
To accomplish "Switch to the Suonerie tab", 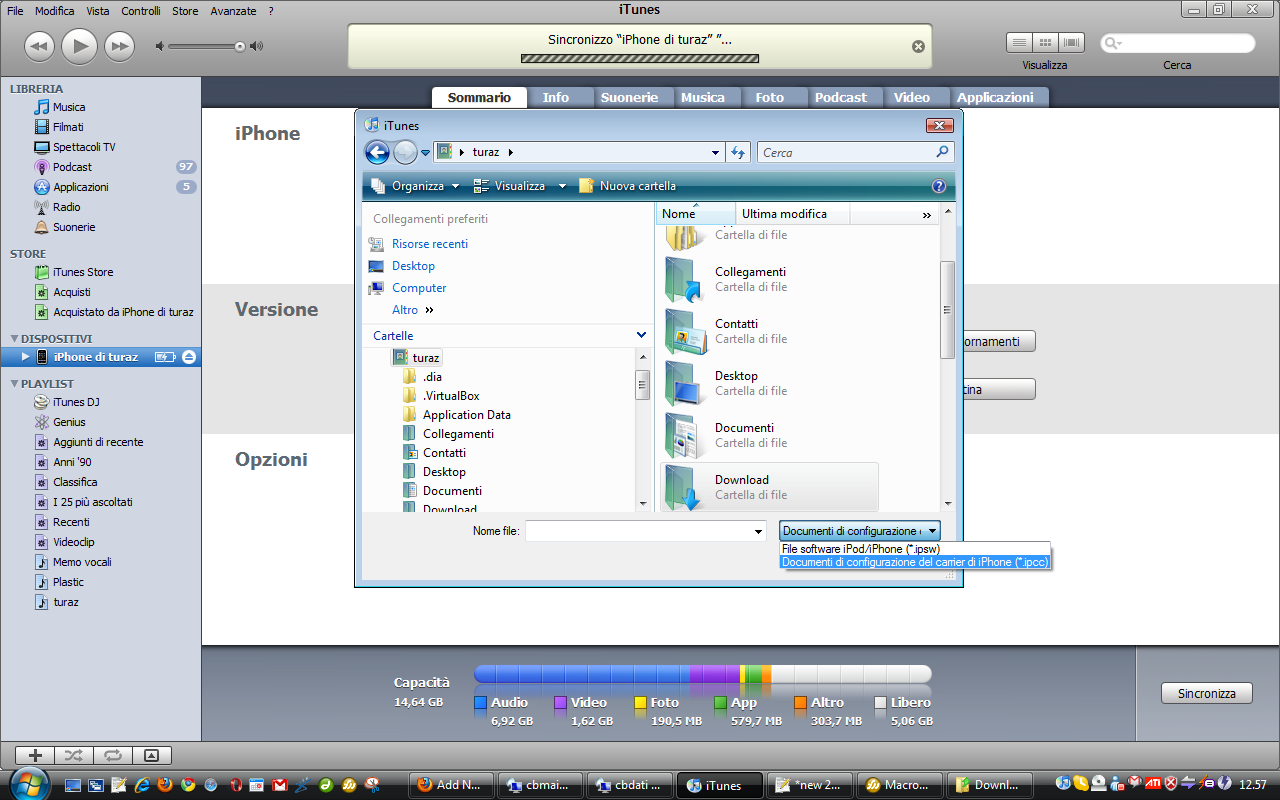I will (x=629, y=97).
